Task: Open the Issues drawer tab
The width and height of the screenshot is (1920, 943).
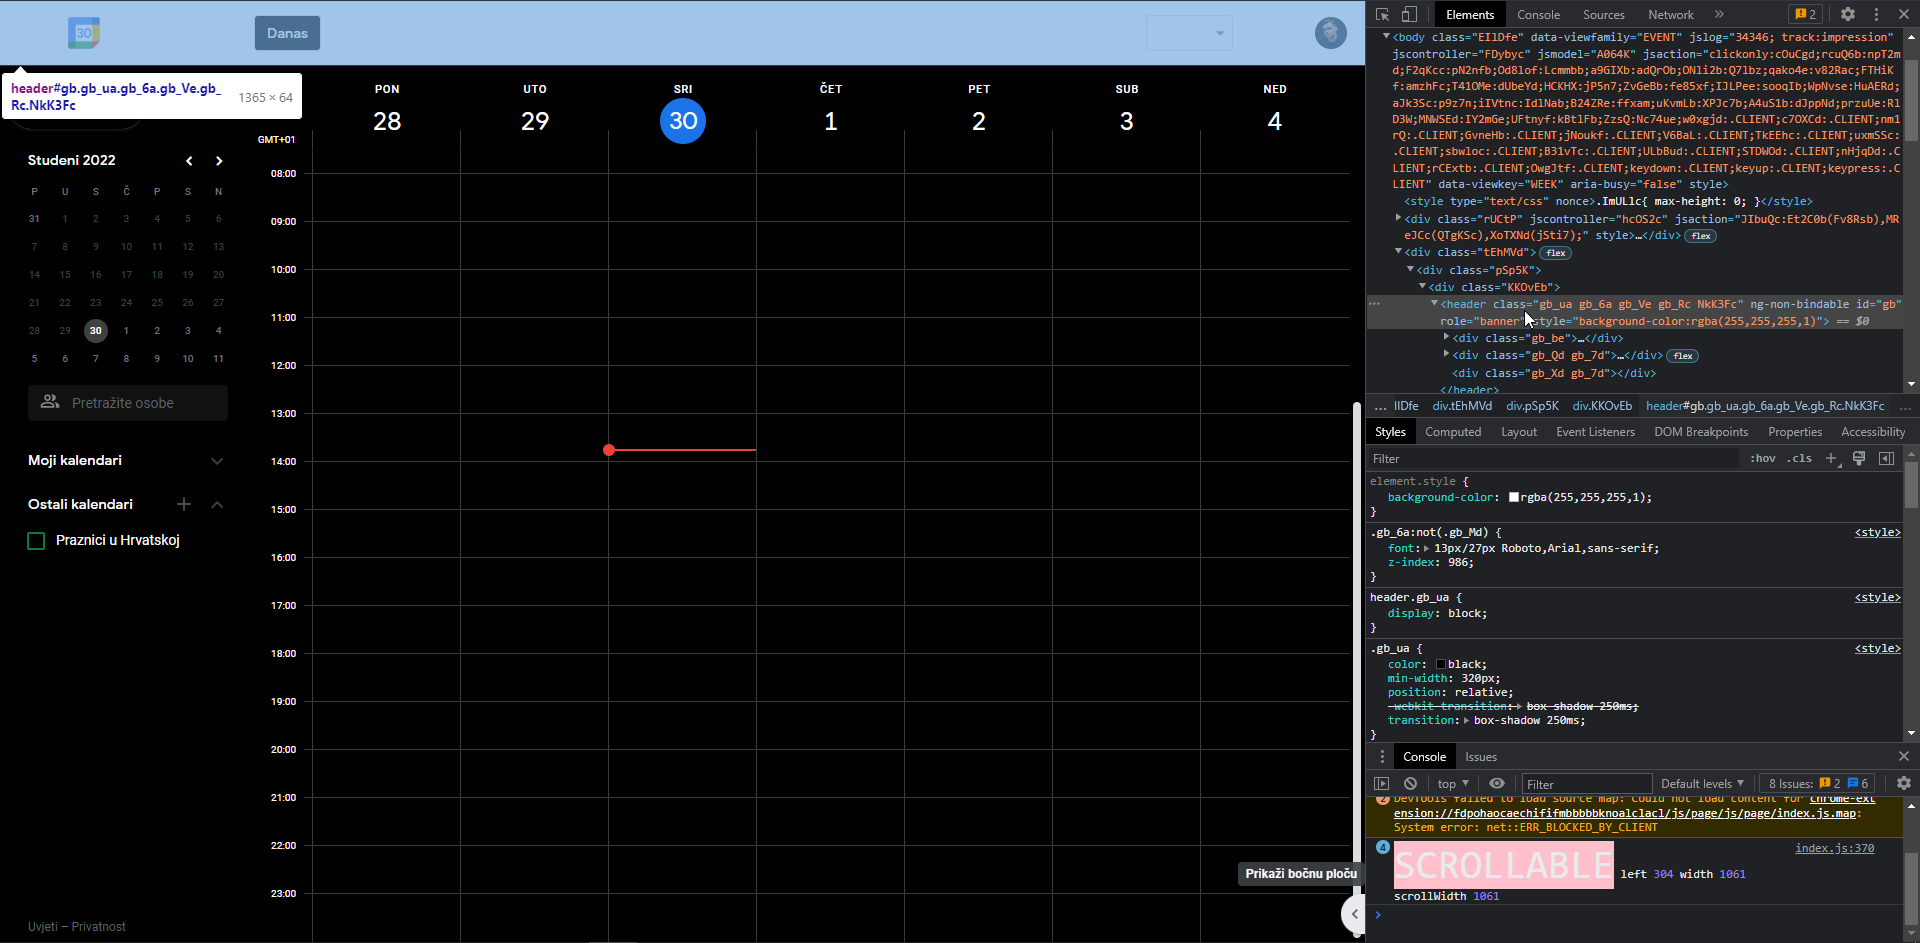Action: [1481, 757]
